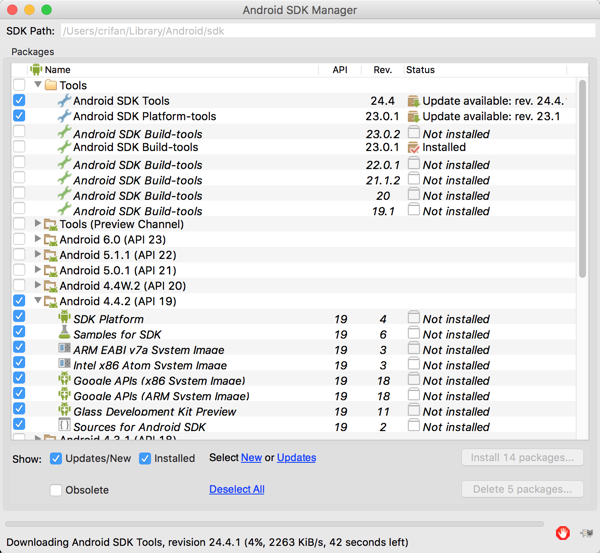
Task: Collapse the Tools folder
Action: coord(38,85)
